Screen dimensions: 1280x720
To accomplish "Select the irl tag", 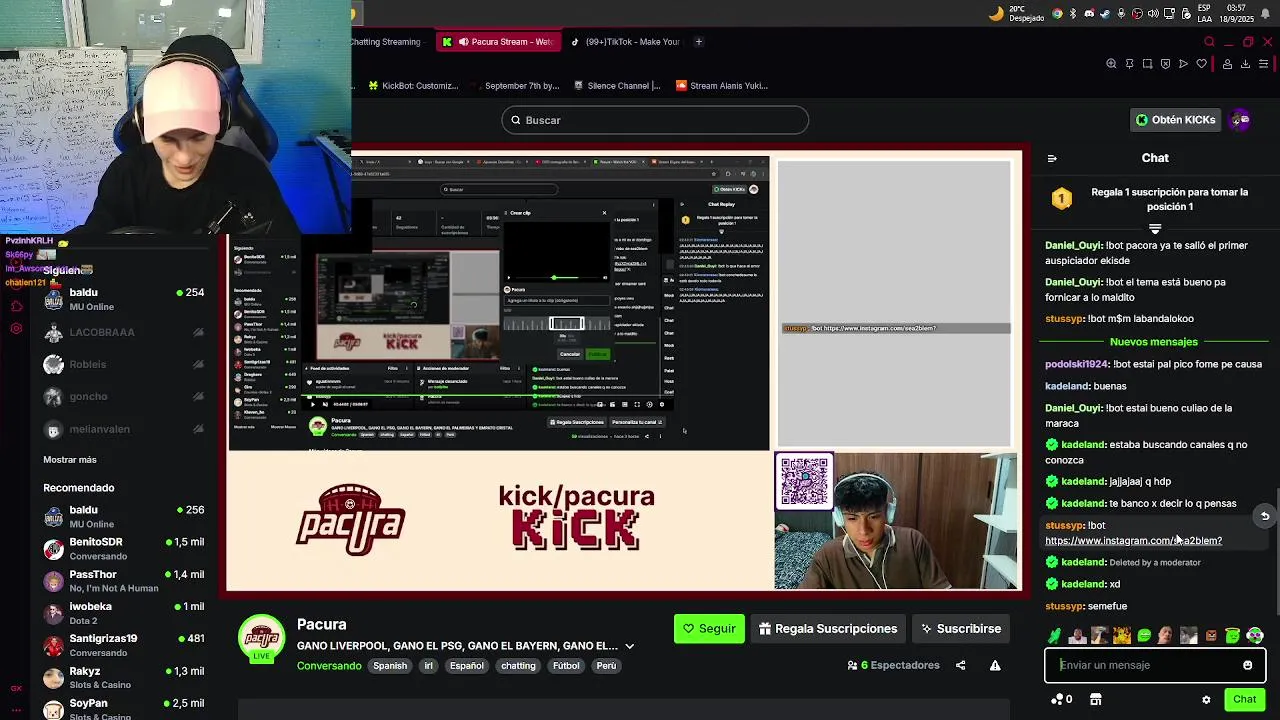I will click(428, 666).
